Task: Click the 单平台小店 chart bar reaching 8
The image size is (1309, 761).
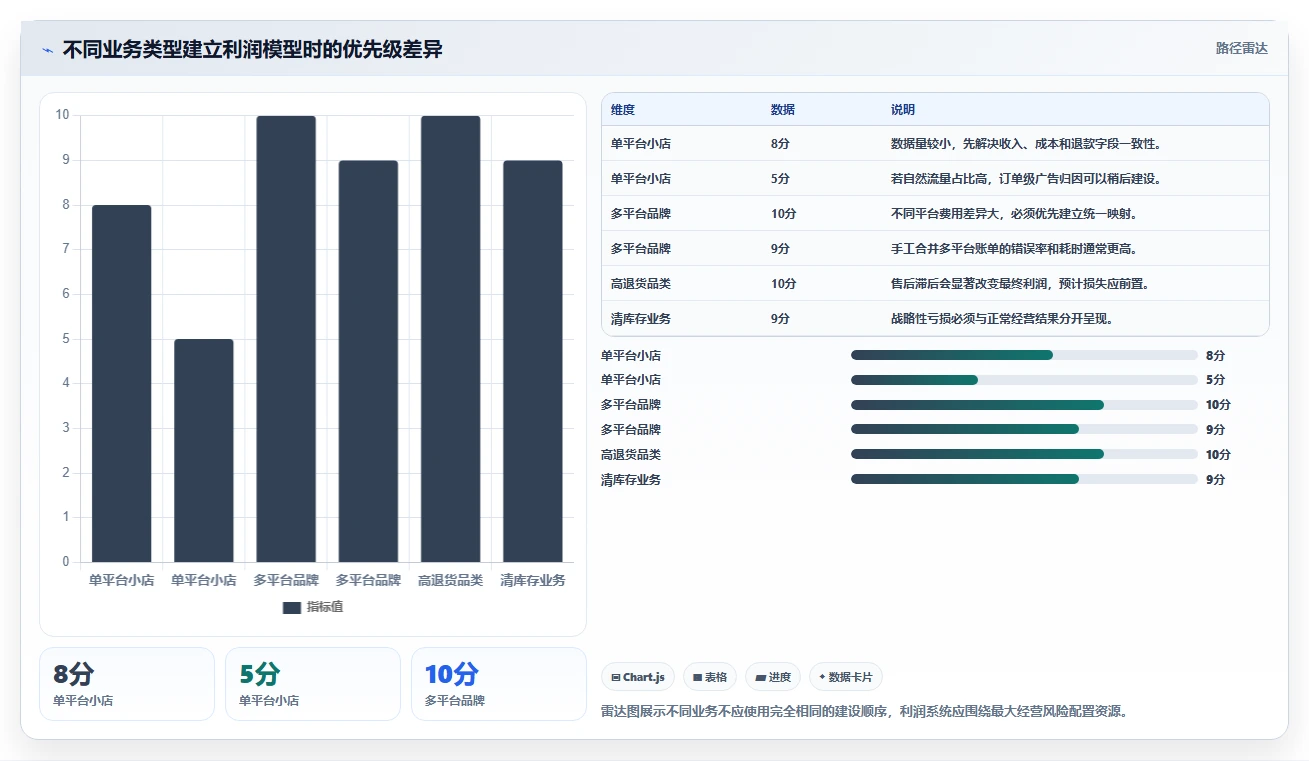Action: (x=122, y=383)
